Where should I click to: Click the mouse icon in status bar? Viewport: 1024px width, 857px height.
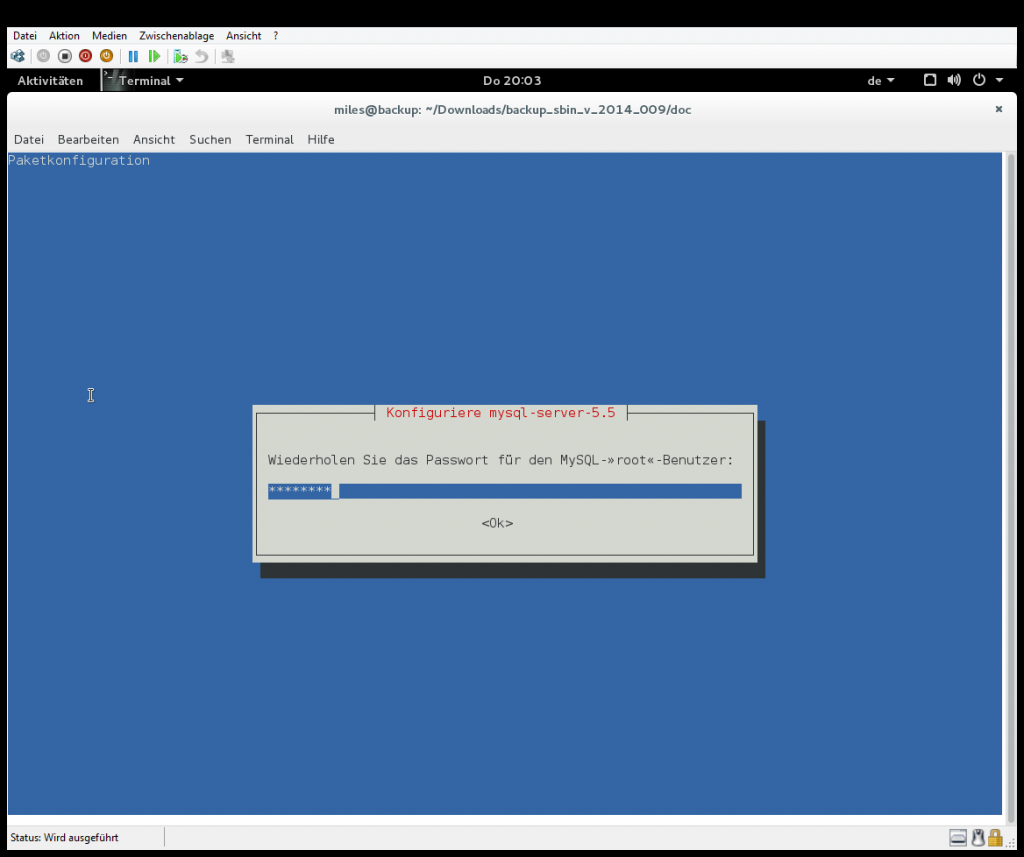pos(978,837)
